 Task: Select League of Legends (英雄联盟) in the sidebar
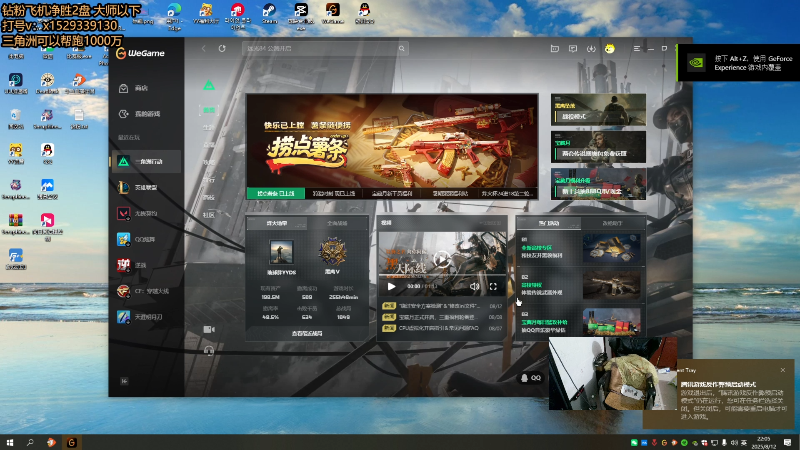tap(146, 187)
